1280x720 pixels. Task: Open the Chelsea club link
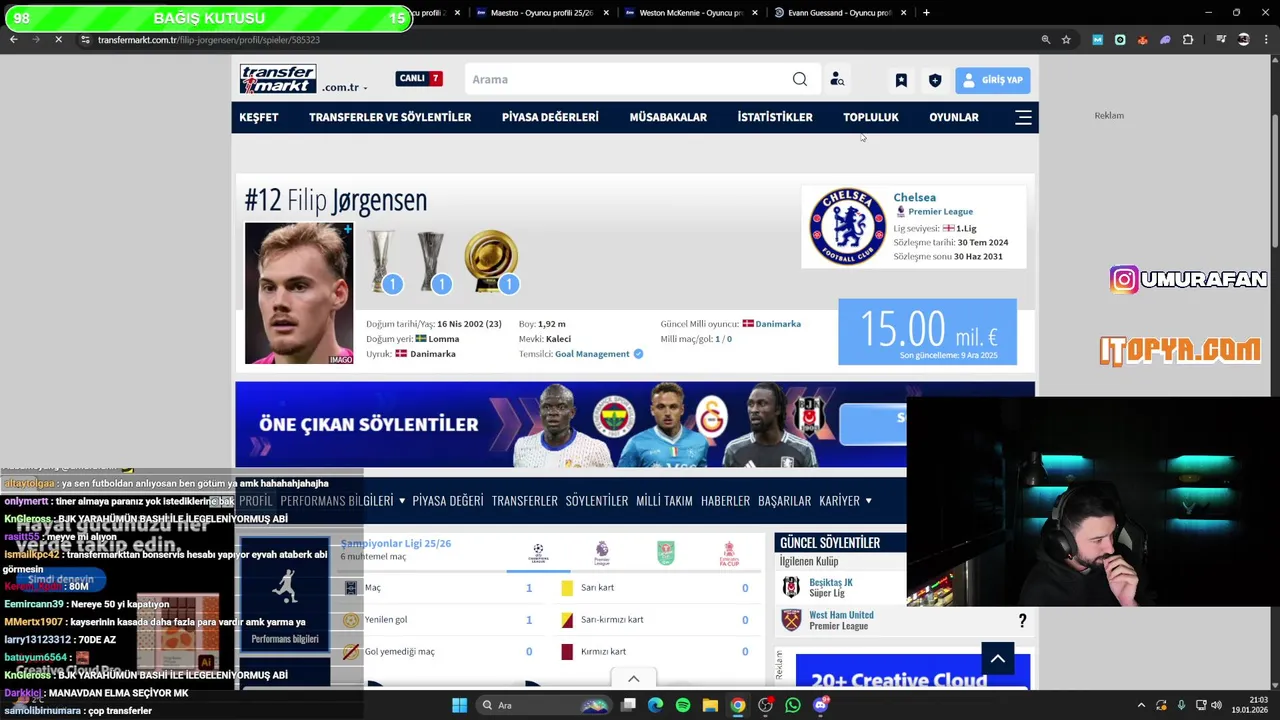[x=915, y=197]
